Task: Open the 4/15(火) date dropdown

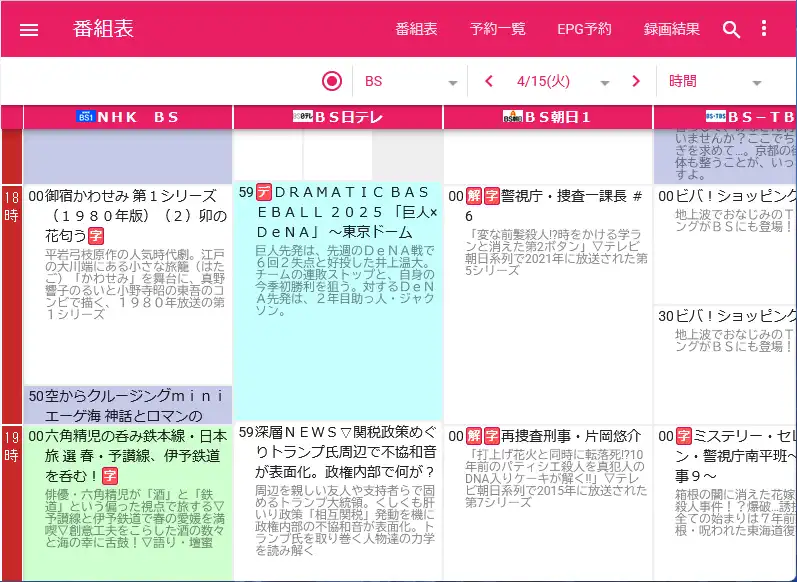Action: [562, 81]
